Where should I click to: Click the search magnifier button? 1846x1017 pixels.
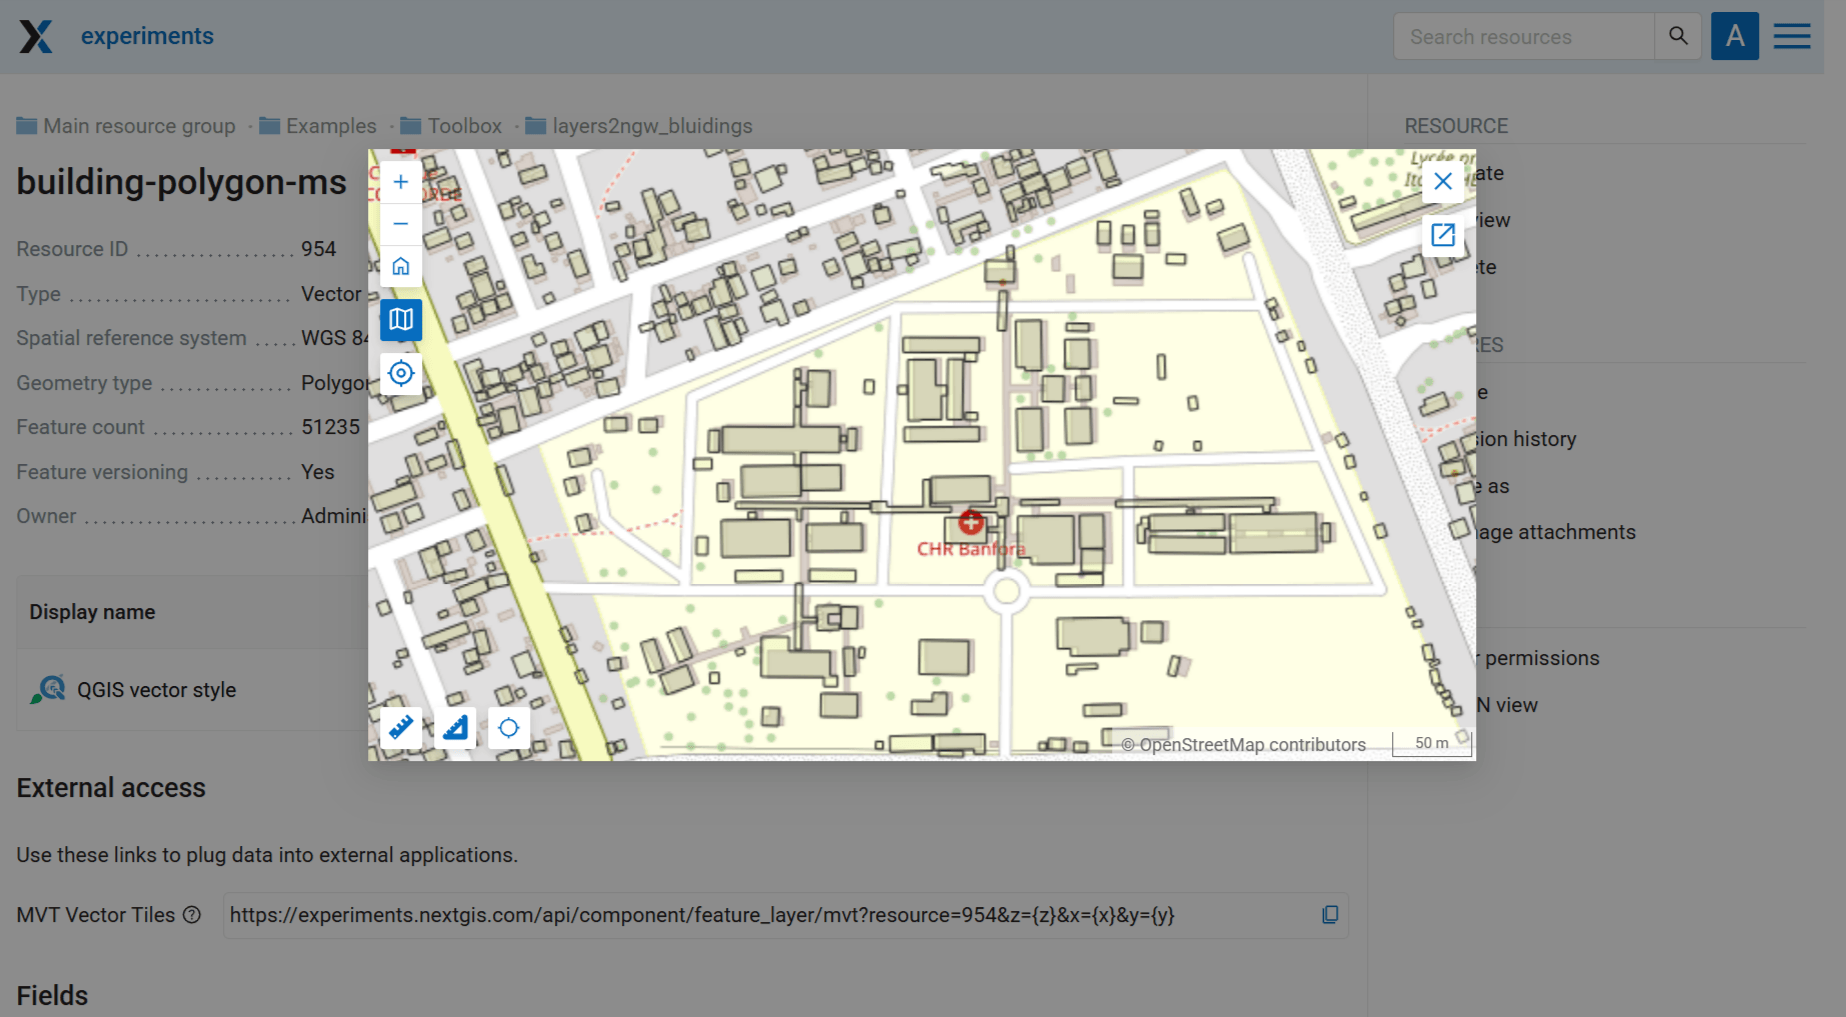pos(1678,37)
